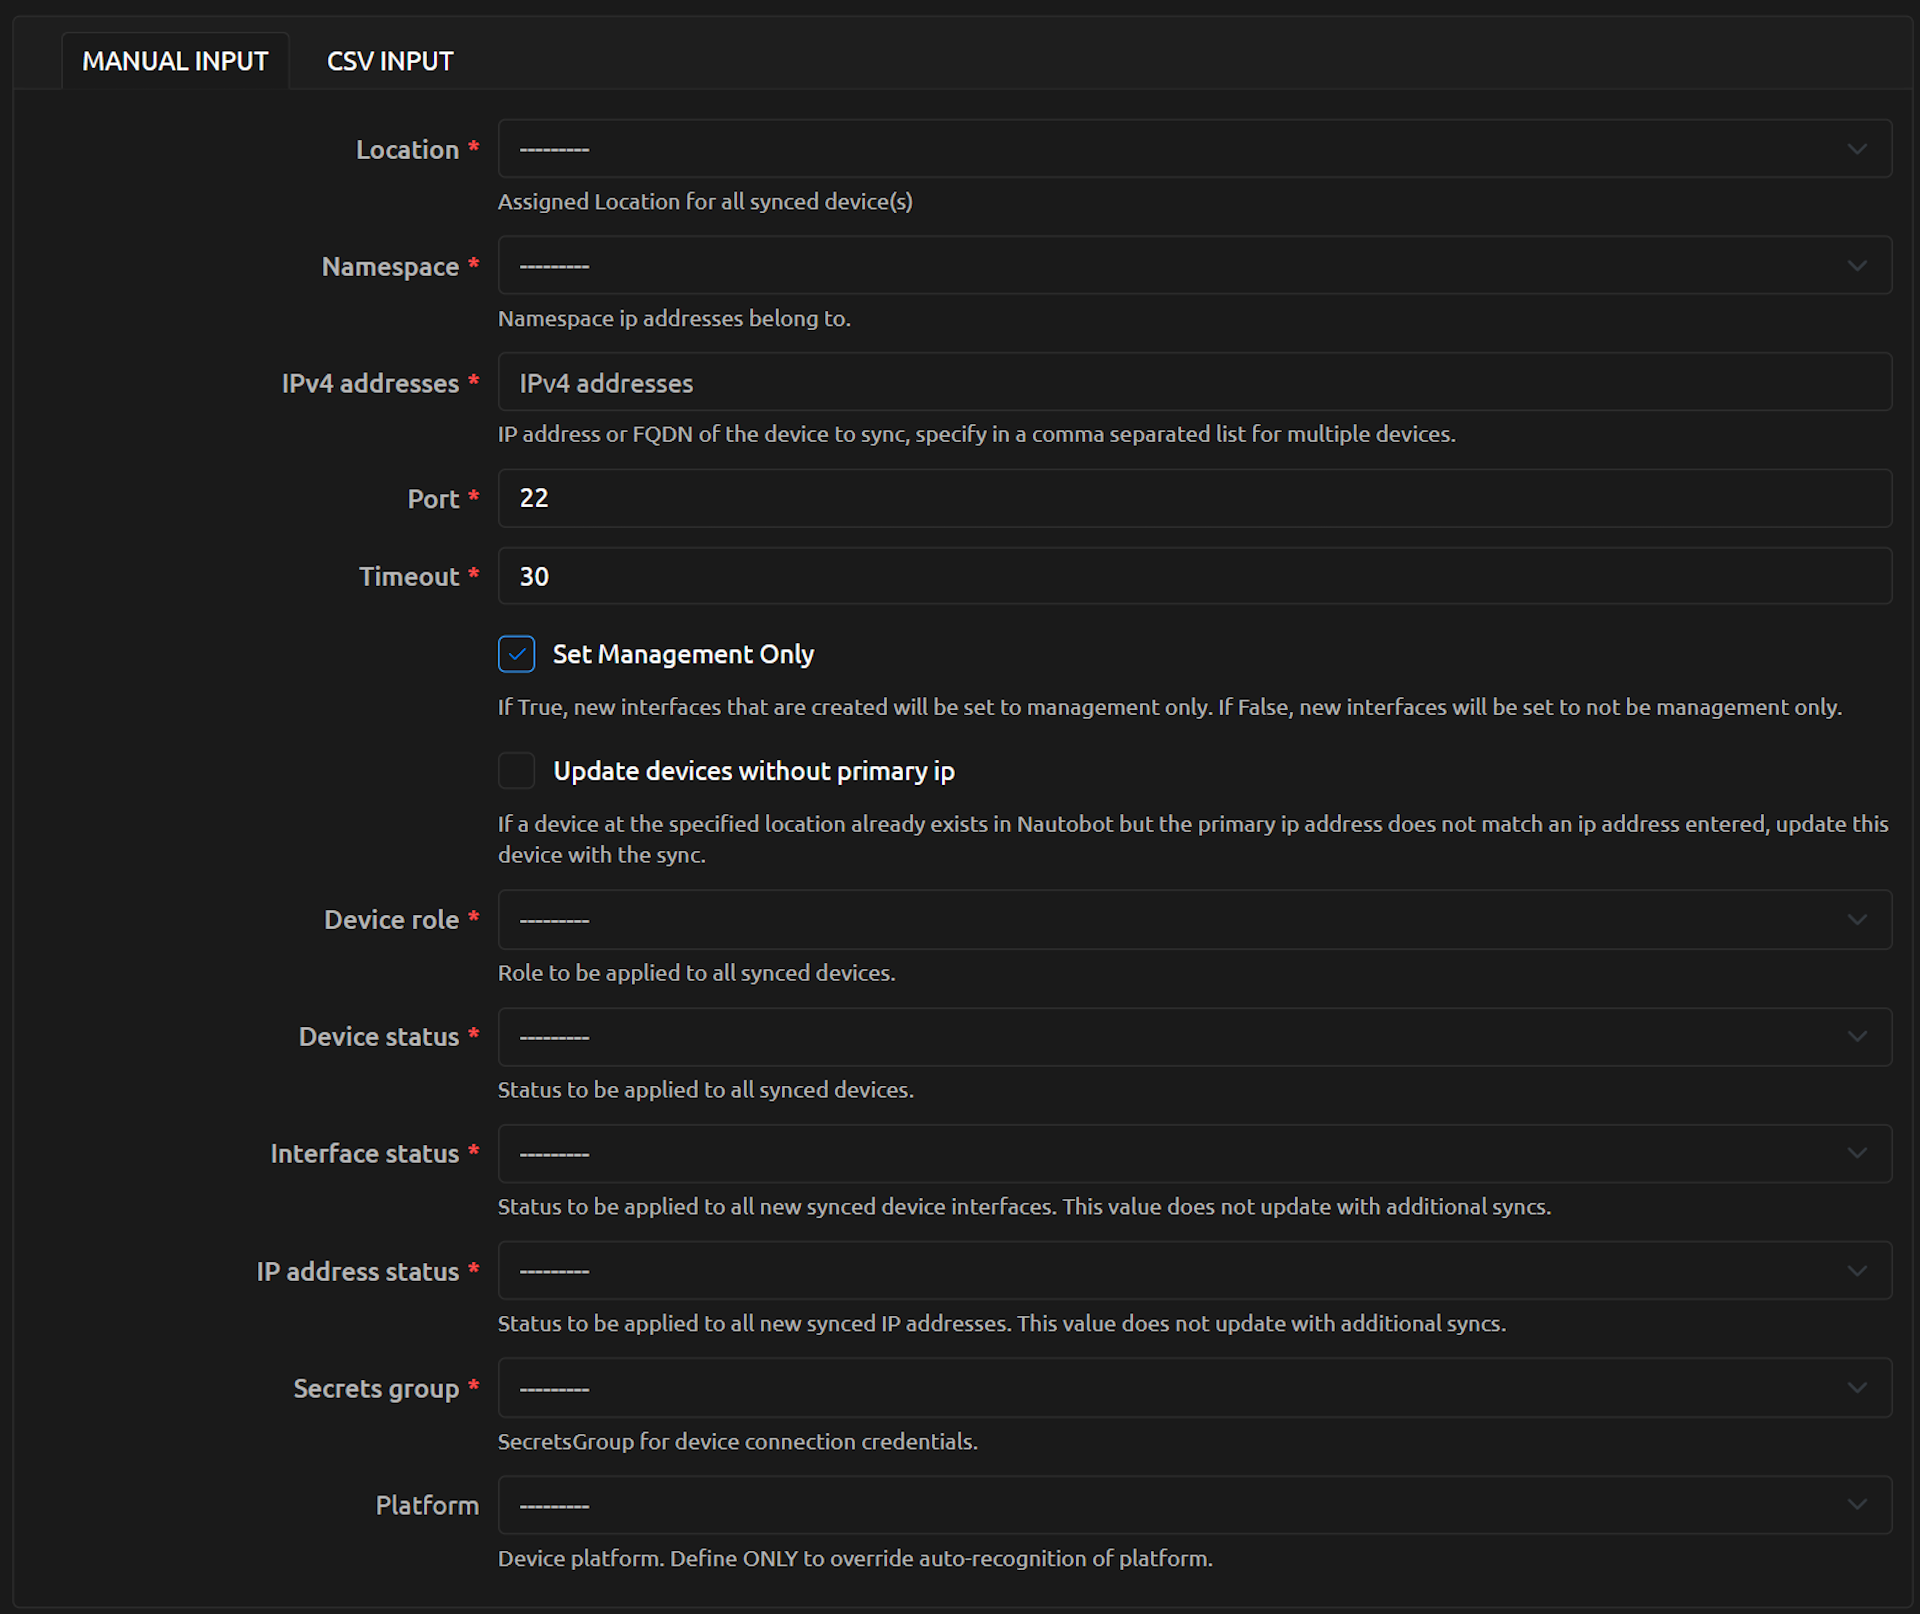The width and height of the screenshot is (1920, 1614).
Task: Expand the Namespace dropdown
Action: pos(1193,266)
